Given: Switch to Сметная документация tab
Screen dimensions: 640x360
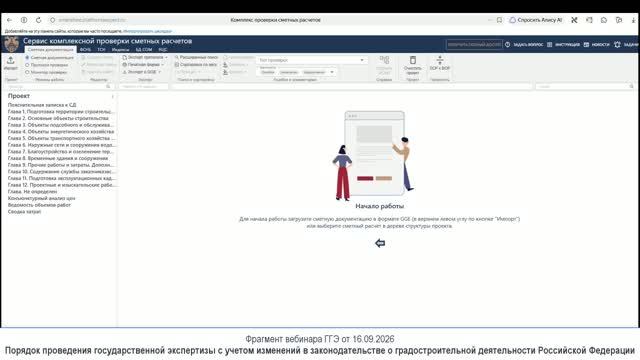Looking at the screenshot, I should coord(51,49).
